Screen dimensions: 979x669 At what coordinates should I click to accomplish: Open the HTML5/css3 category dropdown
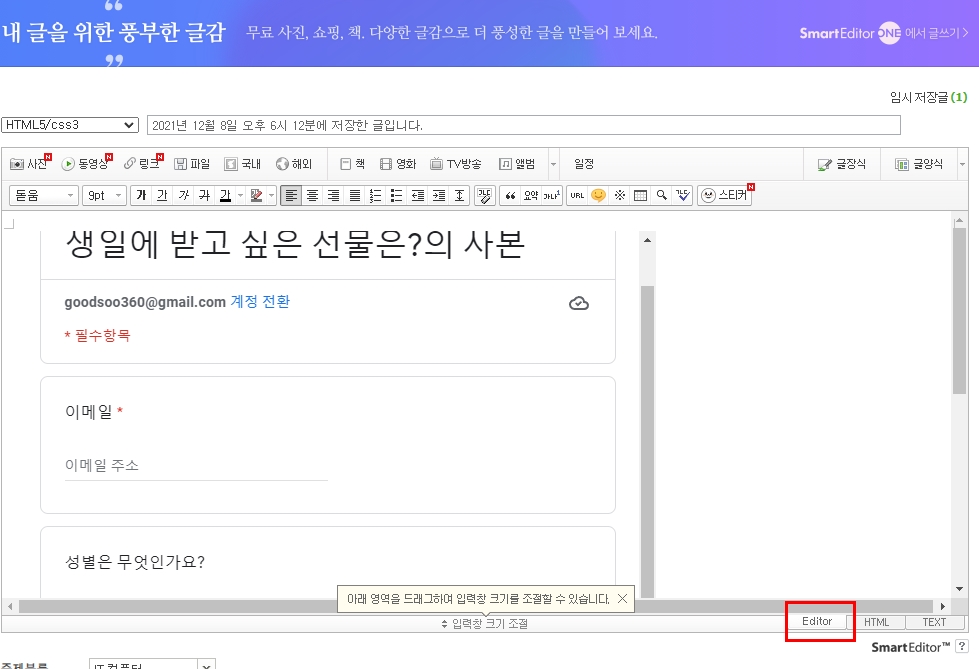(70, 125)
